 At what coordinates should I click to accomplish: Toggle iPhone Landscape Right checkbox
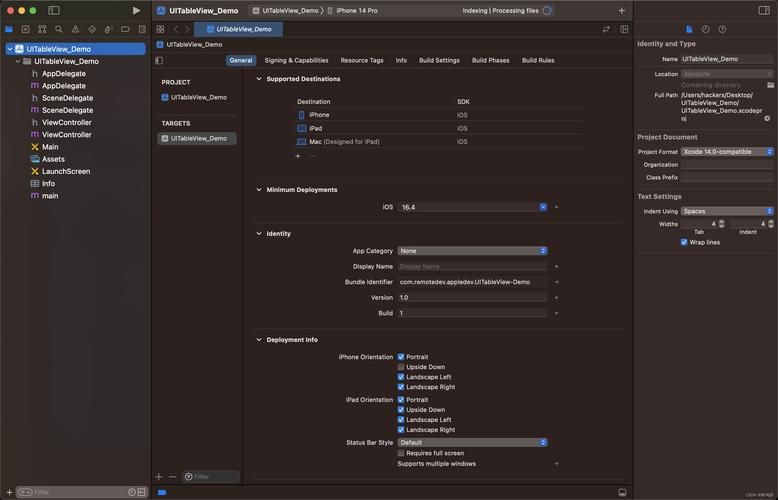click(401, 387)
